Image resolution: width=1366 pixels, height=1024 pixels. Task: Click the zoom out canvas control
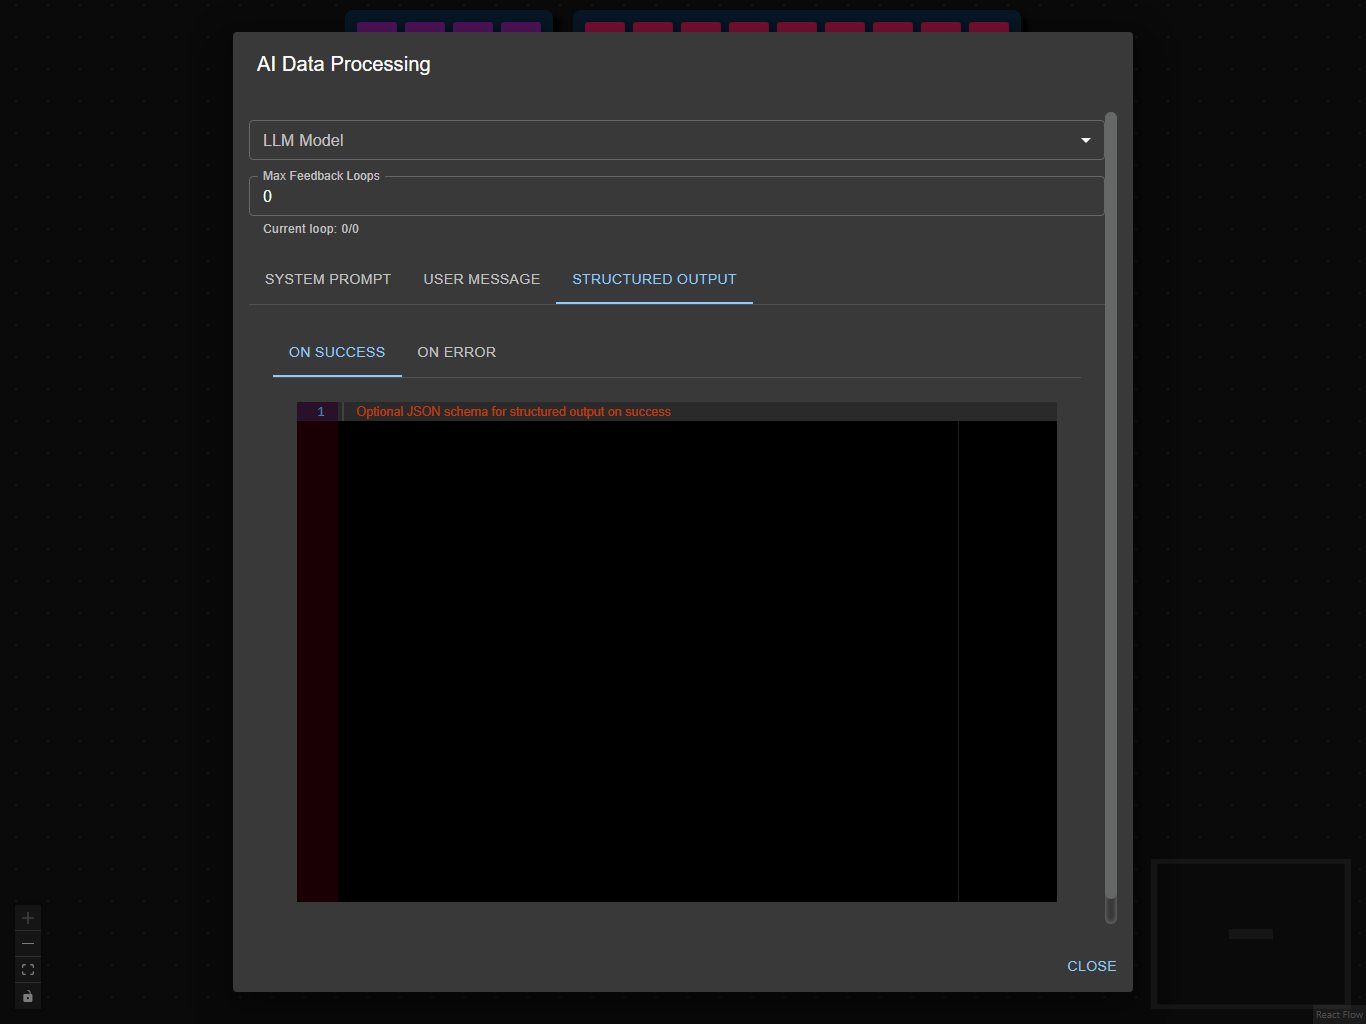point(28,944)
